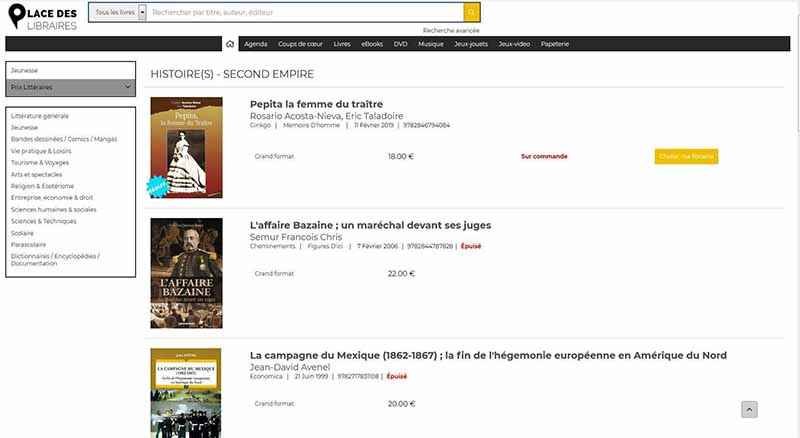This screenshot has width=800, height=438.
Task: Open 'La campagne du Mexique' cover thumbnail
Action: pos(186,393)
